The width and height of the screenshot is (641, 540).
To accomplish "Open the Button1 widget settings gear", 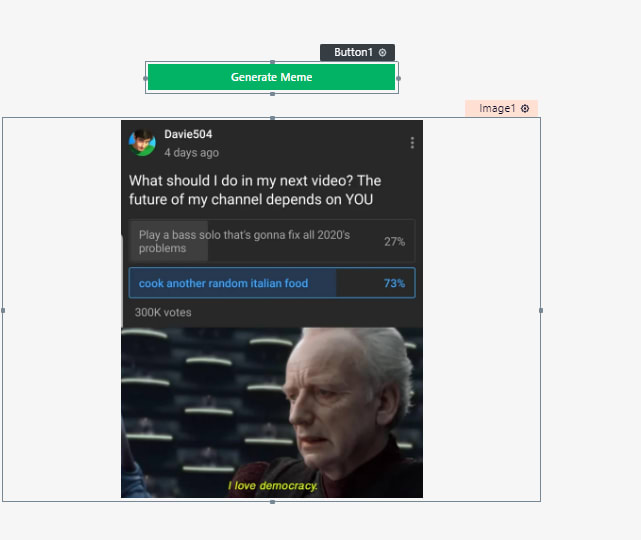I will (x=382, y=53).
